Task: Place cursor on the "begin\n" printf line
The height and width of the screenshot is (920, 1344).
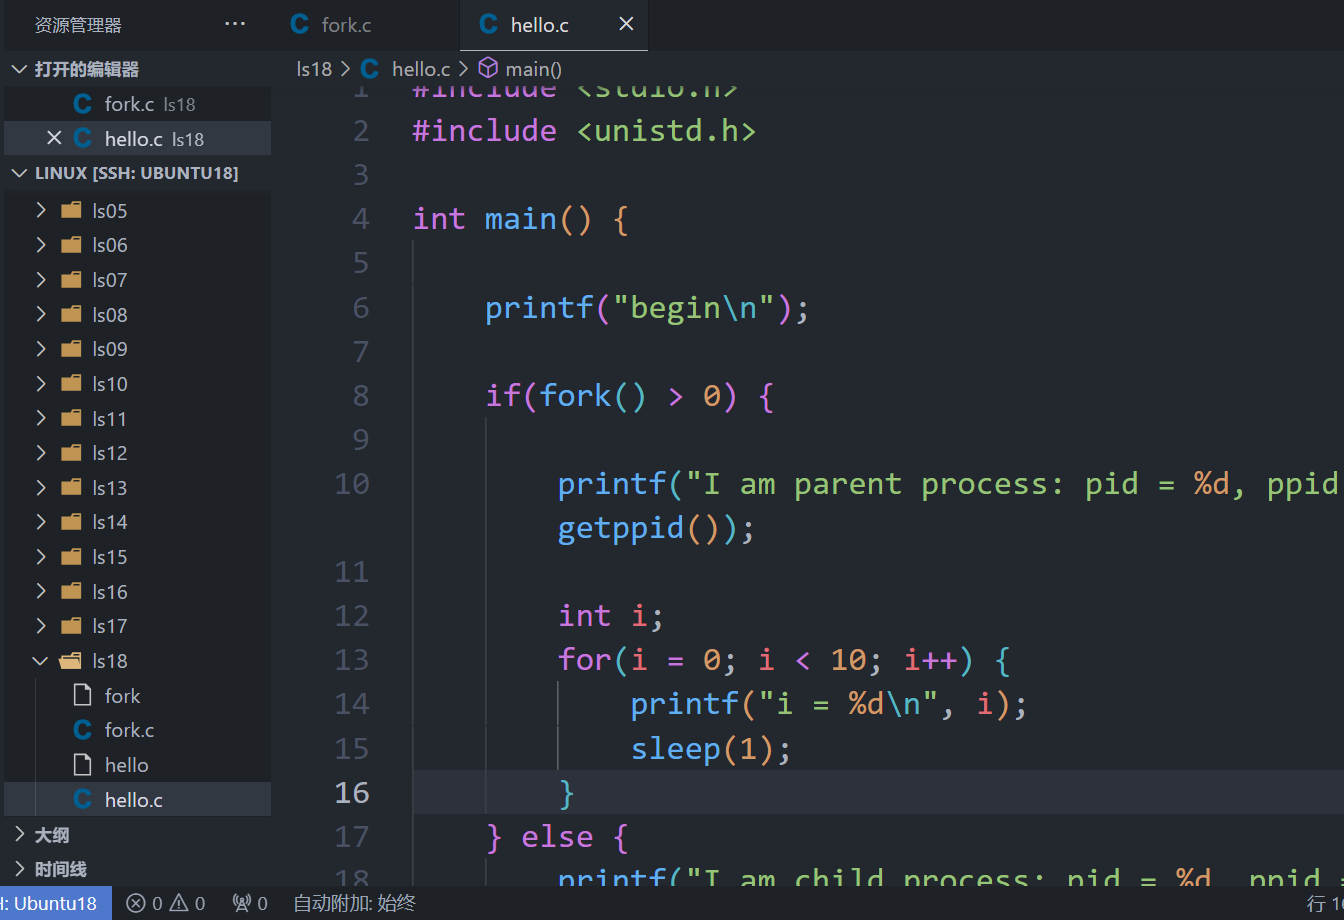Action: pos(646,307)
